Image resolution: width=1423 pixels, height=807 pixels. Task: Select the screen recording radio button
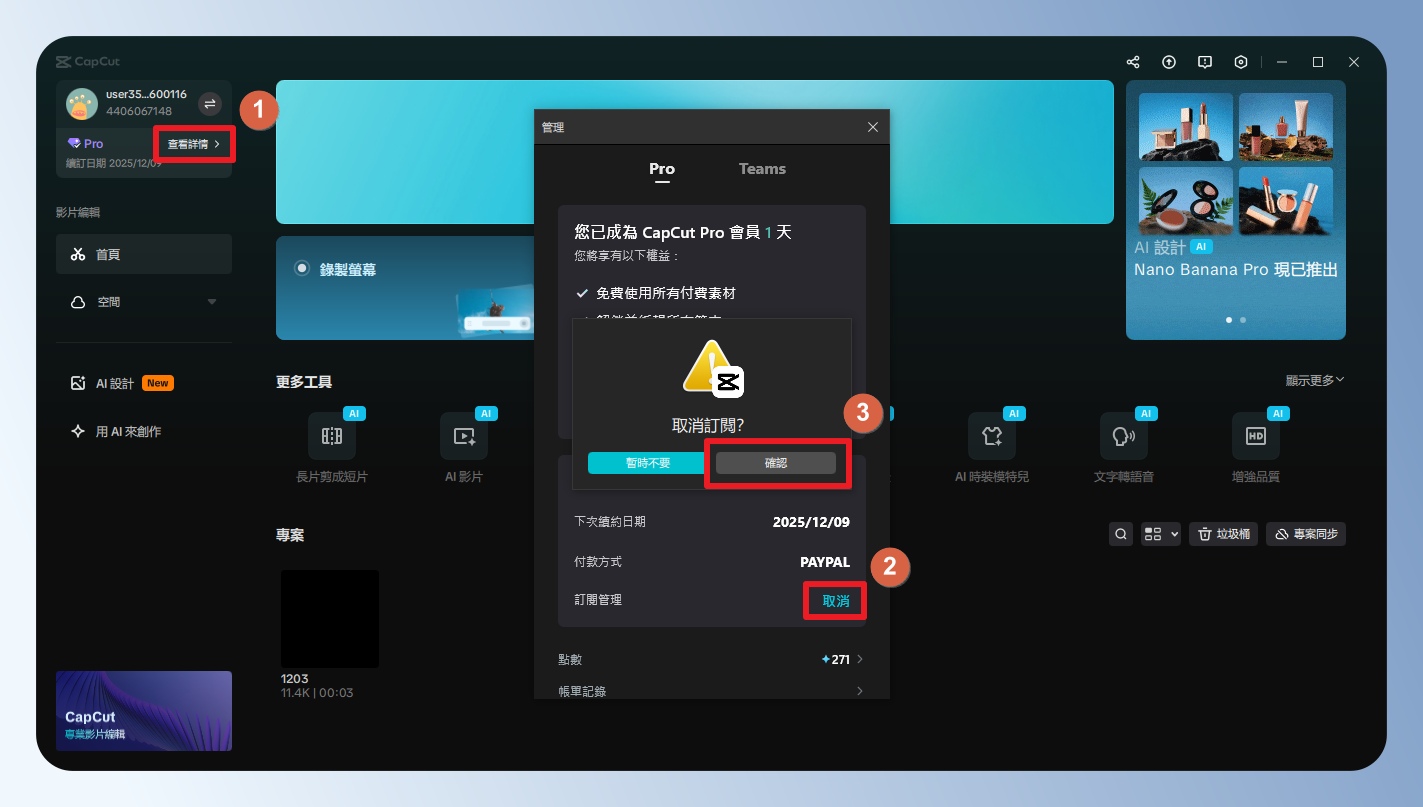tap(302, 269)
